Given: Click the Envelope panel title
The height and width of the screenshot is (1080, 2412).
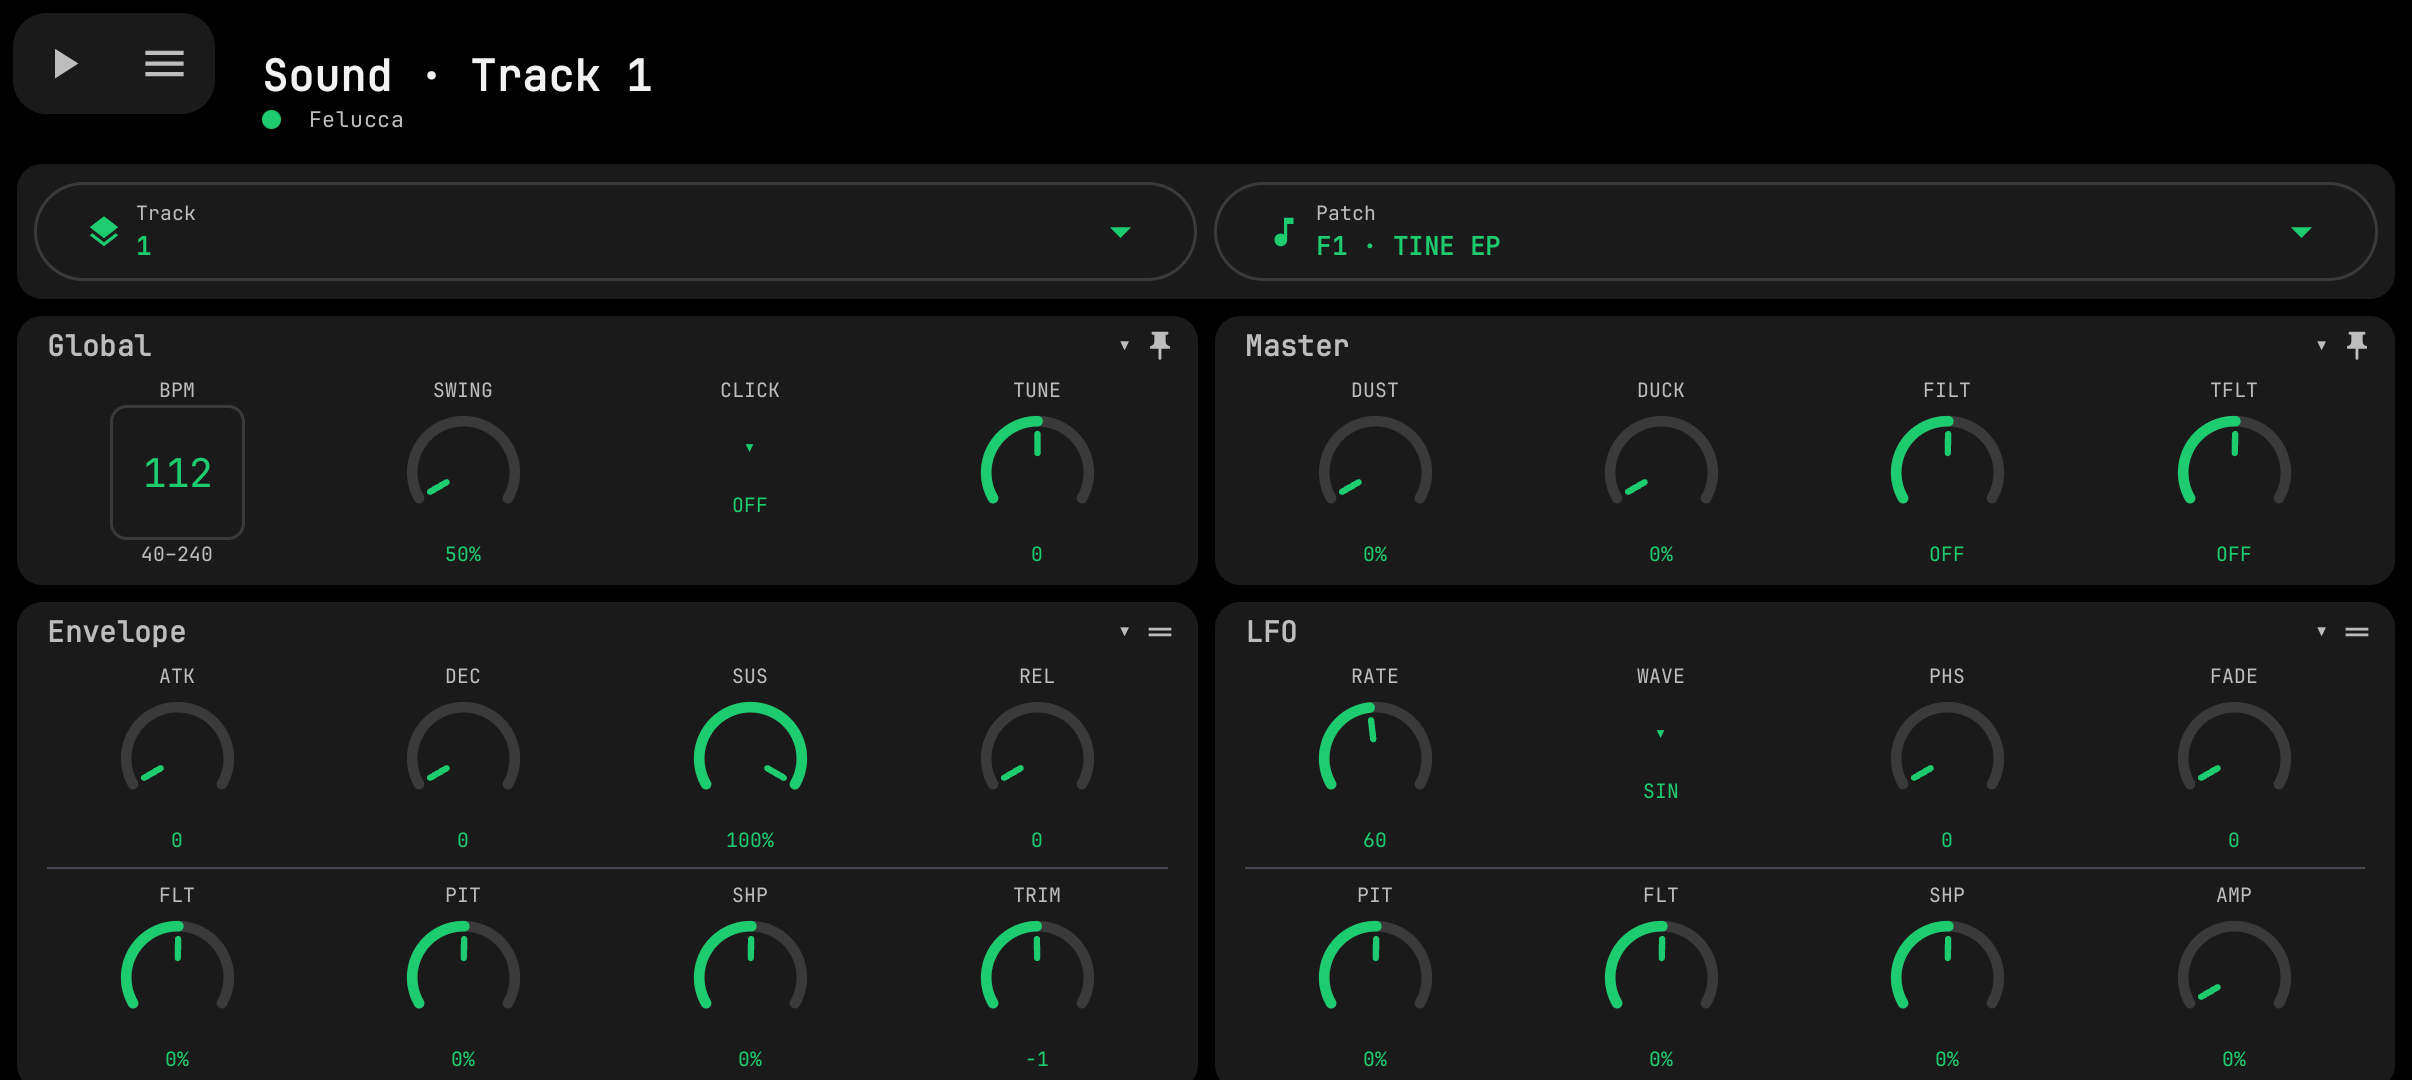Looking at the screenshot, I should click(117, 632).
